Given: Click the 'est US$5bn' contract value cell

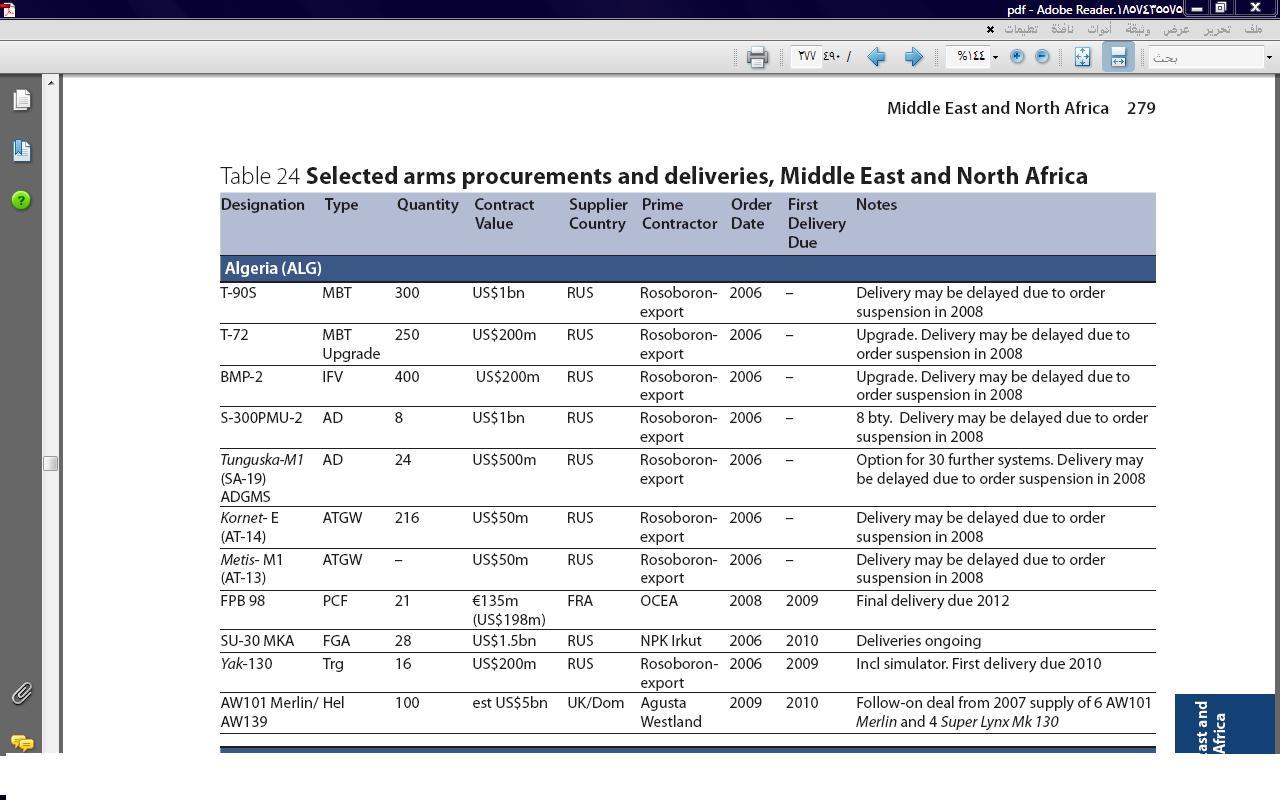Looking at the screenshot, I should click(x=510, y=703).
